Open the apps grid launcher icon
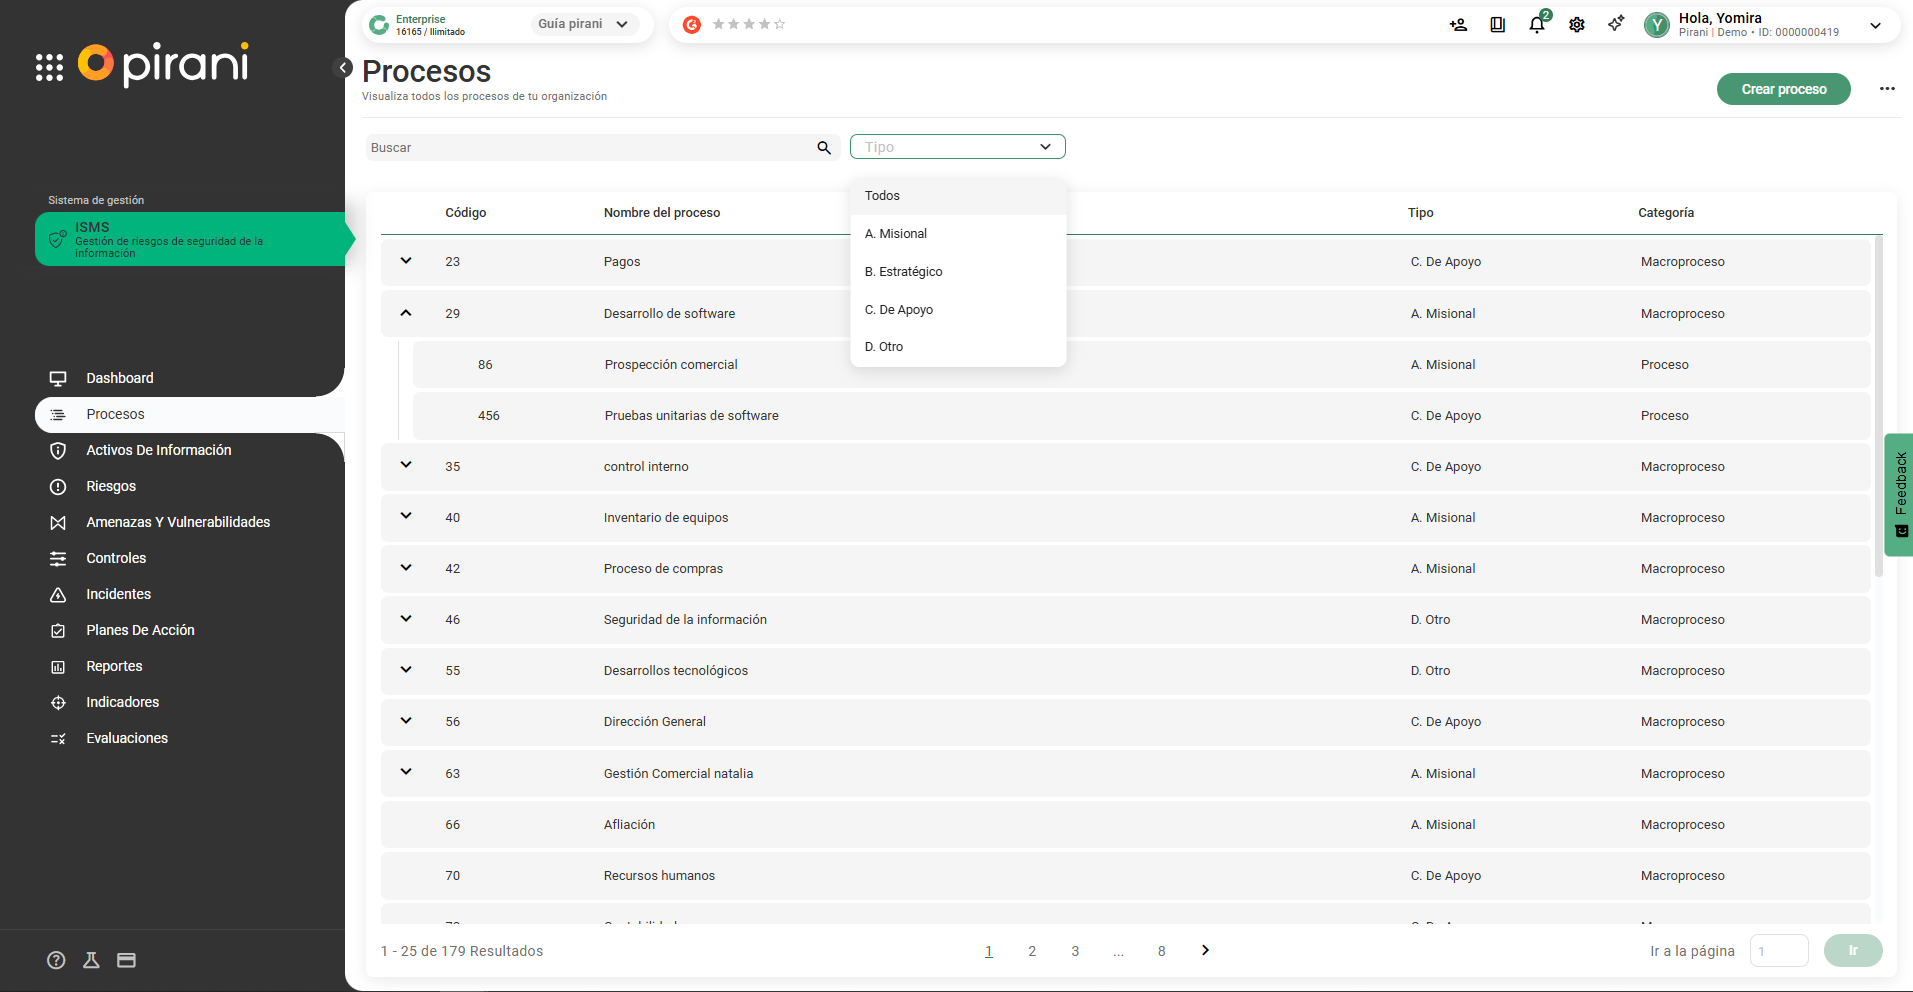1913x992 pixels. (x=49, y=67)
